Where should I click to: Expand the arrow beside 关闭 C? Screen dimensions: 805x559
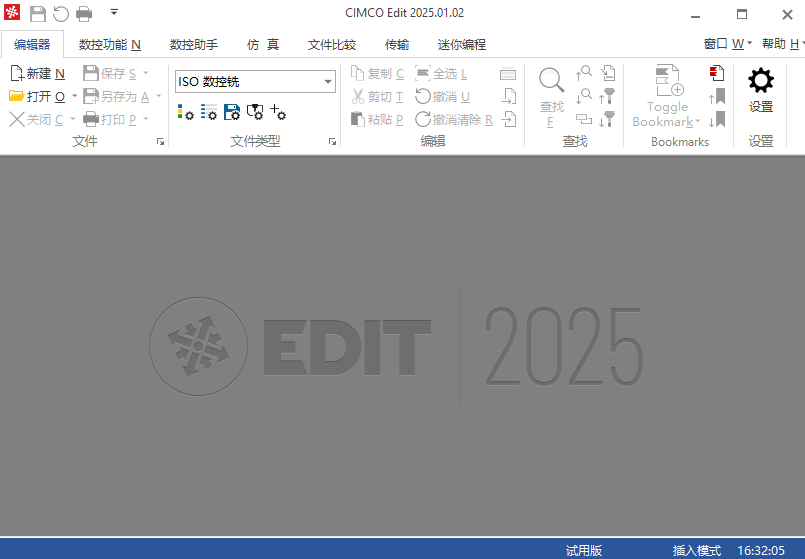tap(72, 119)
